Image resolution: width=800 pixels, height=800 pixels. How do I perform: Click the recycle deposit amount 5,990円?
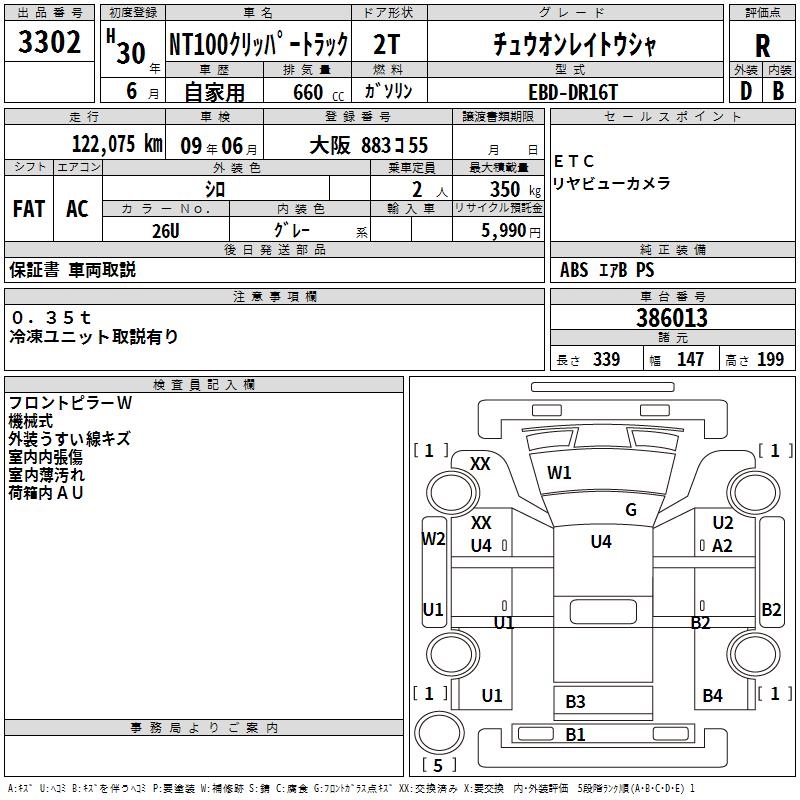click(510, 230)
